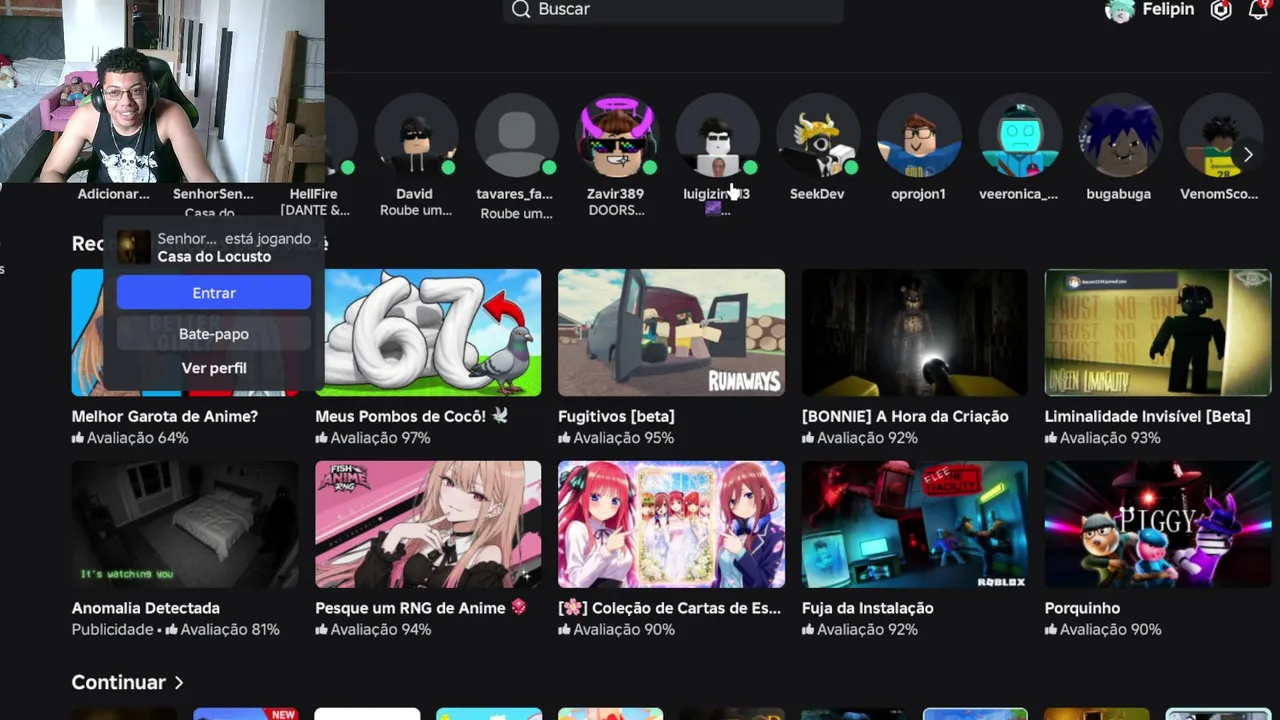Click the SeekDev name label
This screenshot has height=720, width=1280.
(818, 194)
